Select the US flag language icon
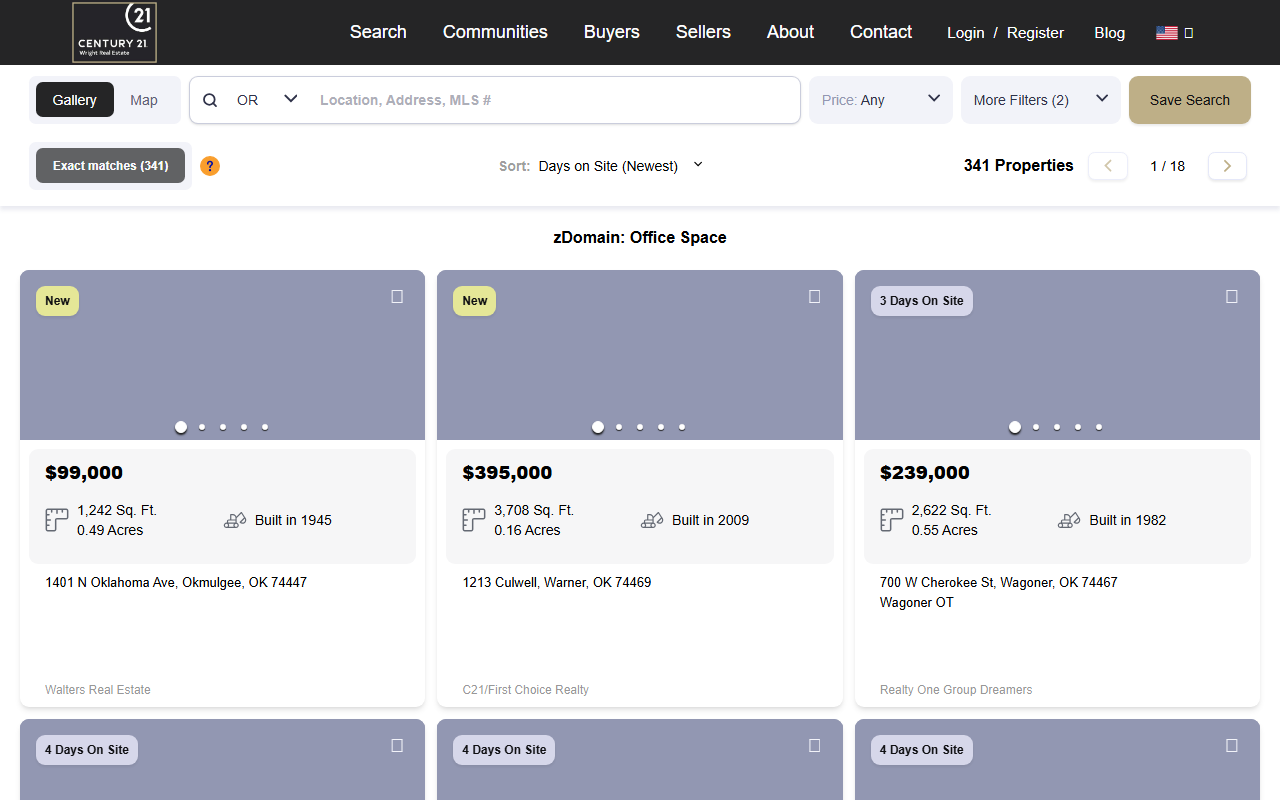This screenshot has height=800, width=1280. pyautogui.click(x=1166, y=32)
